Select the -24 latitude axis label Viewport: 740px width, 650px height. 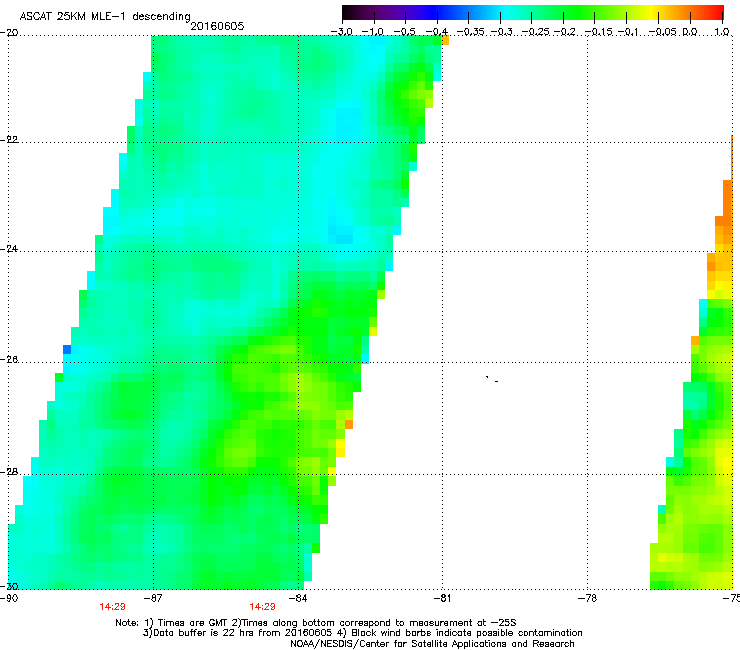pyautogui.click(x=9, y=248)
